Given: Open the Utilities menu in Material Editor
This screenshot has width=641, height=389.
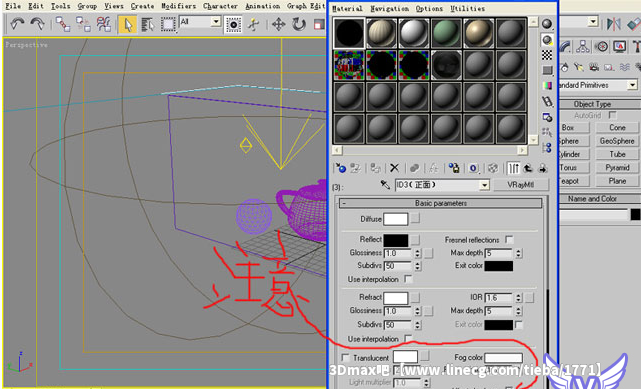Looking at the screenshot, I should (x=467, y=8).
